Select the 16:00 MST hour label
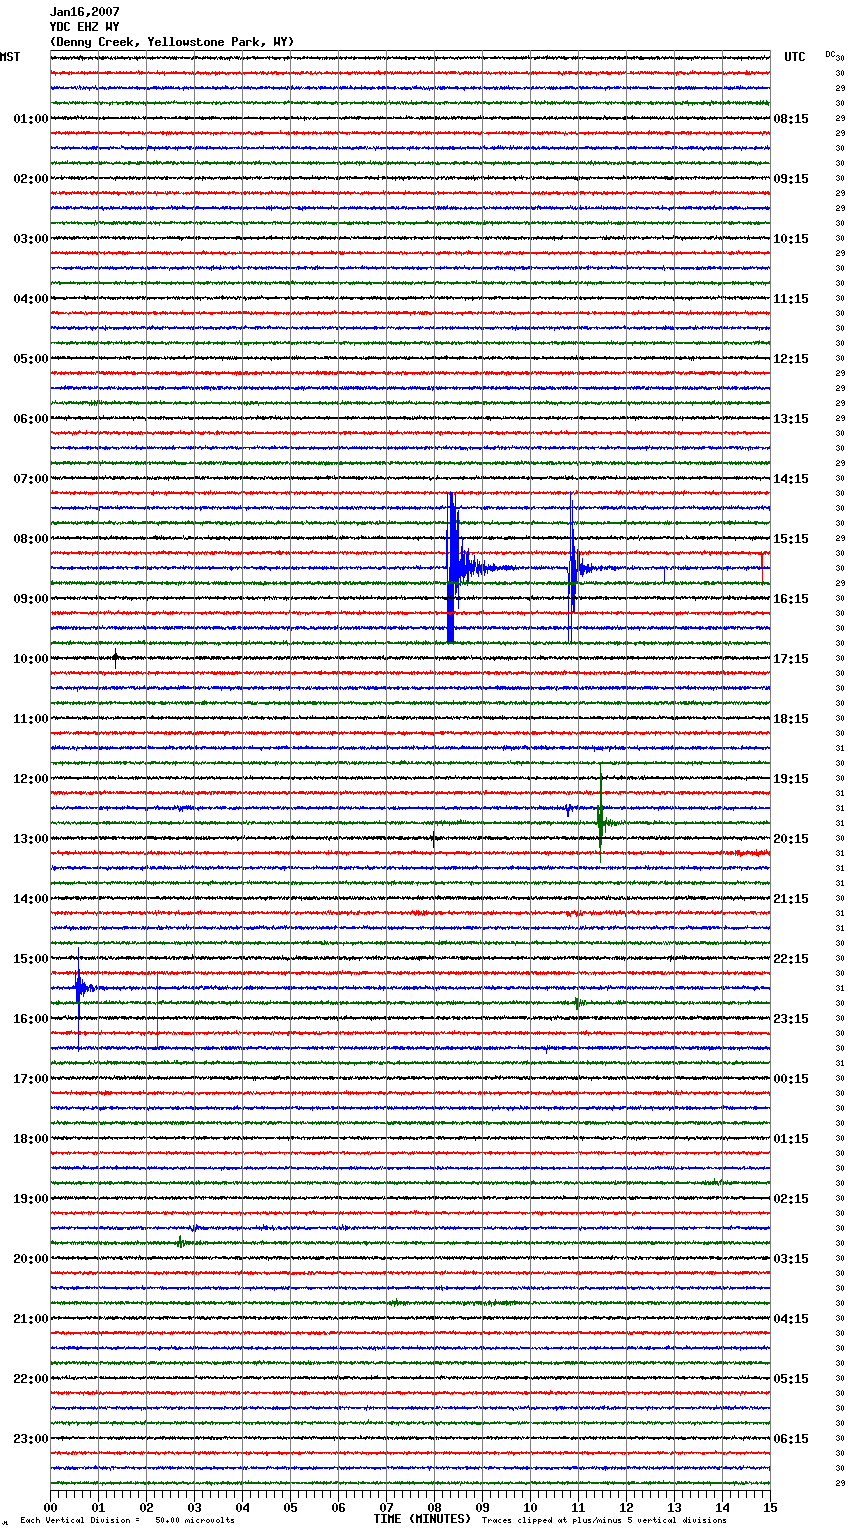The height and width of the screenshot is (1534, 850). pos(31,1019)
